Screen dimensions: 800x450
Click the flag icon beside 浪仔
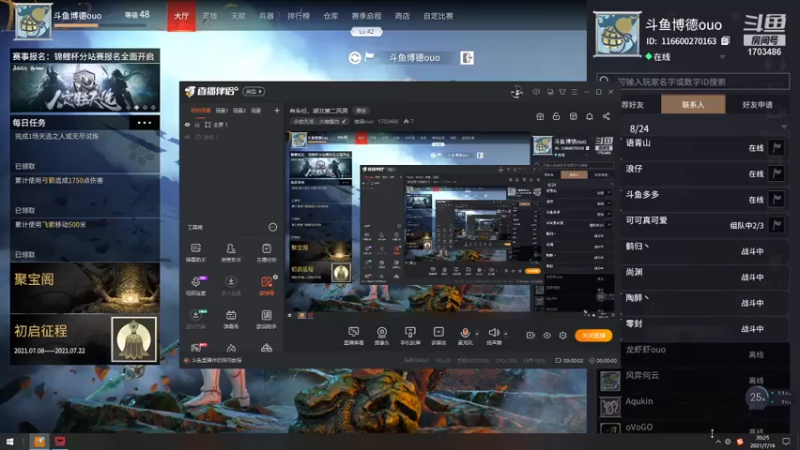pyautogui.click(x=777, y=173)
